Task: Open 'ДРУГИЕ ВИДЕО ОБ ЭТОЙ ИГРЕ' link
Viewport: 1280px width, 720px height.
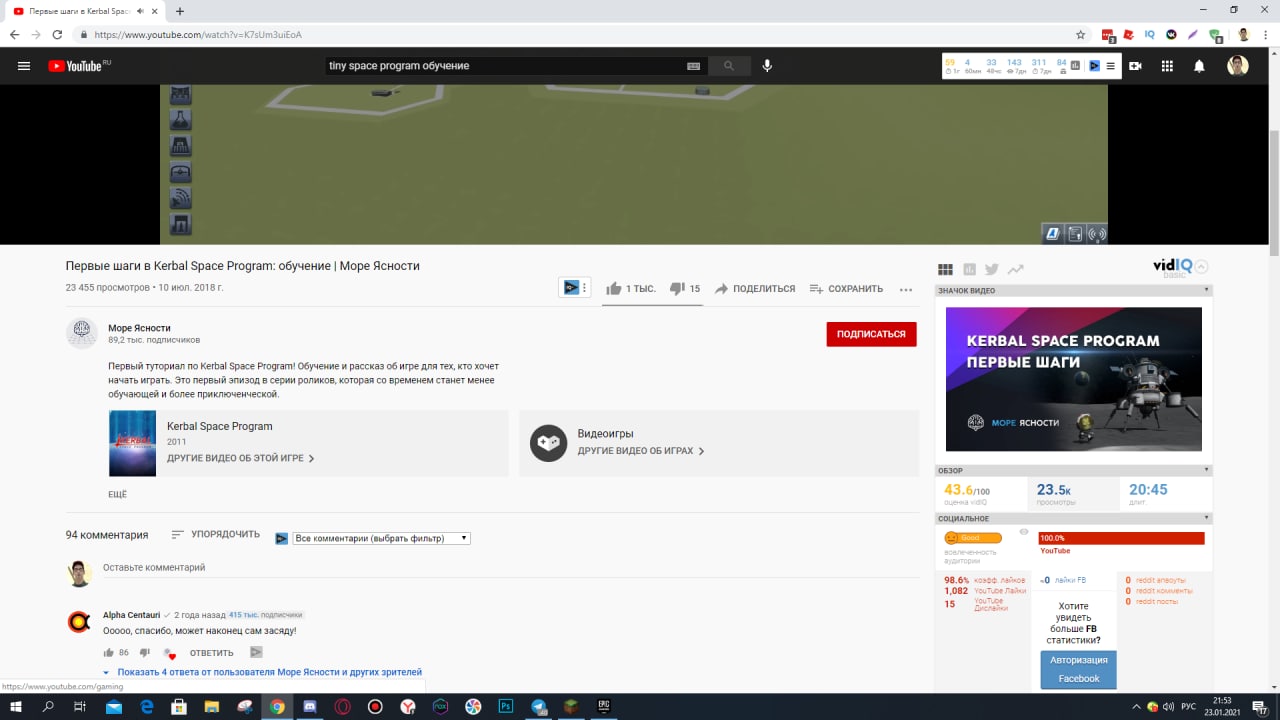Action: point(241,458)
